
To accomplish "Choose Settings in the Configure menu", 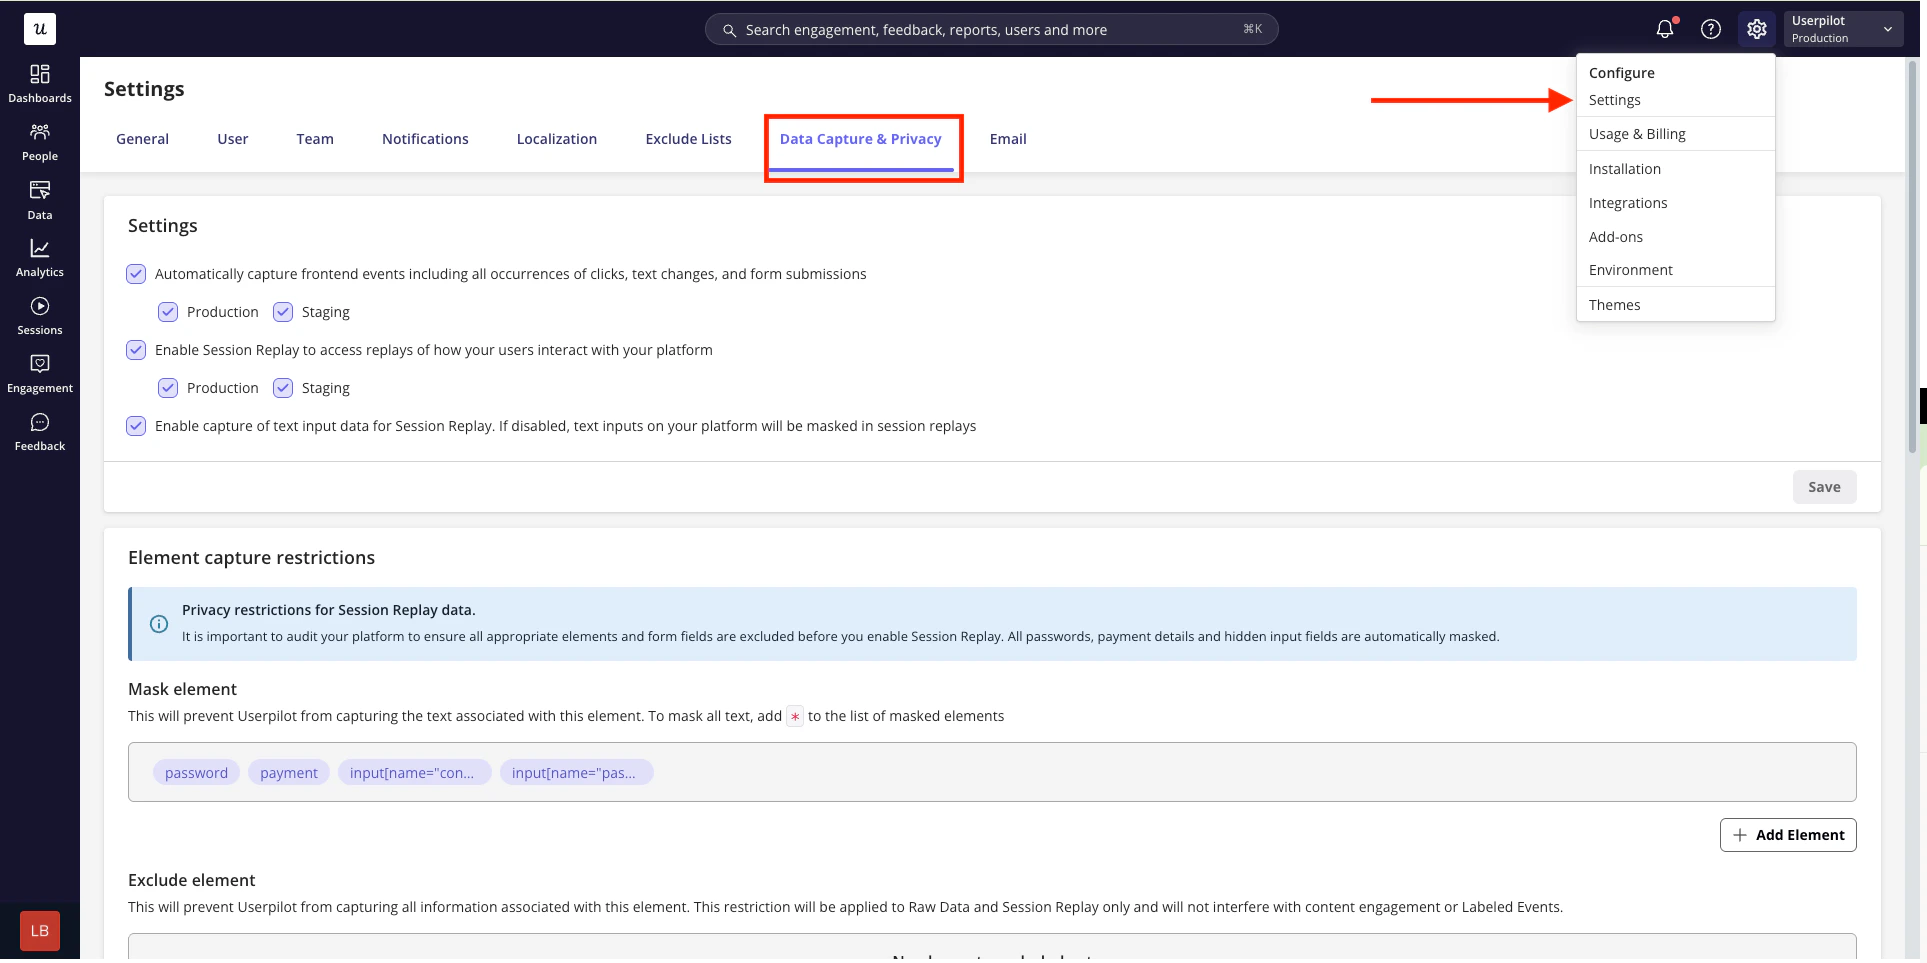I will [1614, 100].
